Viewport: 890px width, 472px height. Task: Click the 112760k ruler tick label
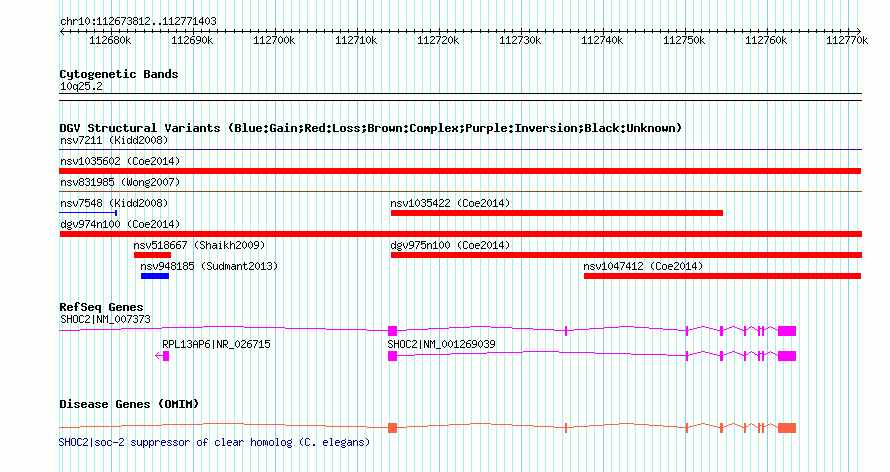[766, 40]
